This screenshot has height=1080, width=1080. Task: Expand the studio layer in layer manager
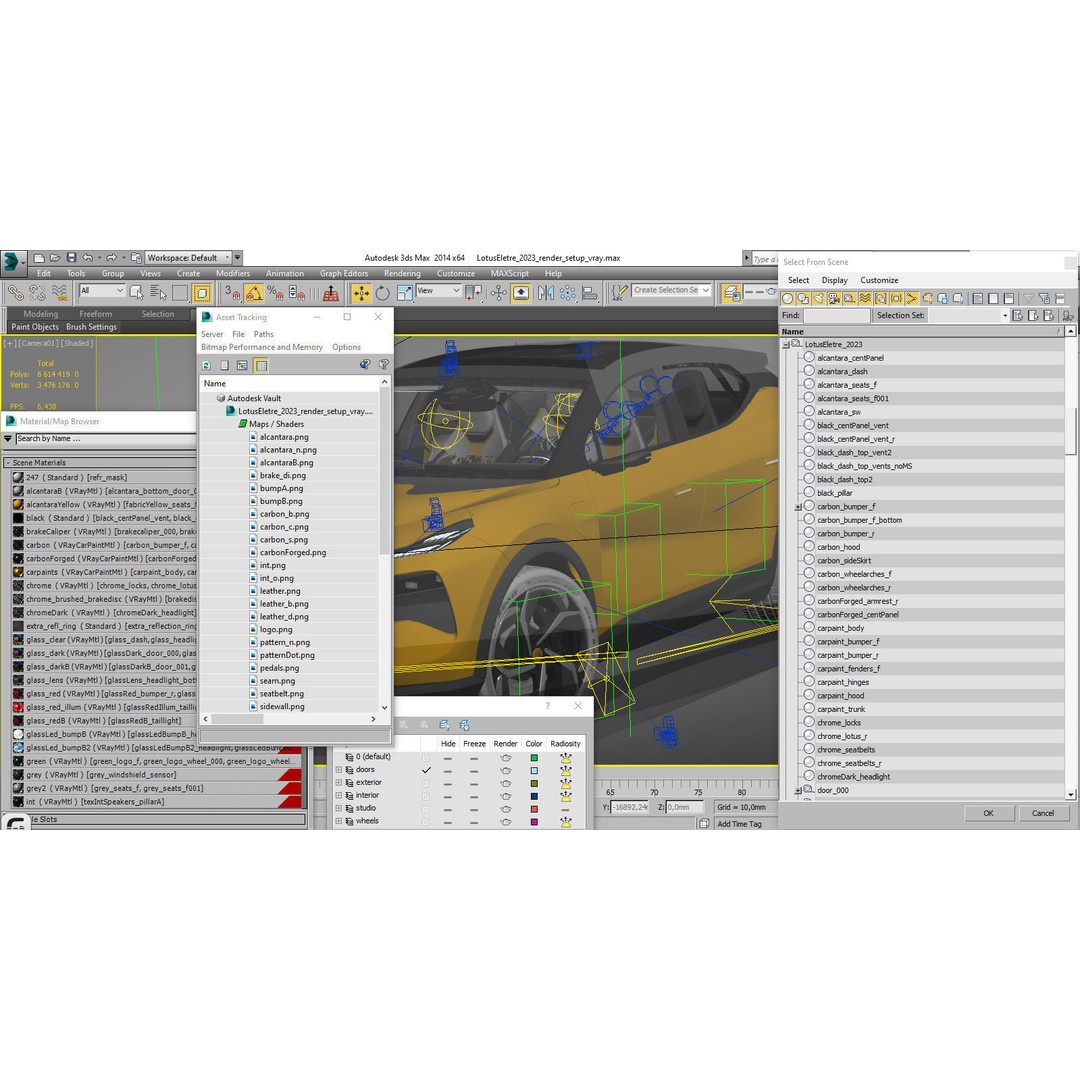(x=338, y=809)
